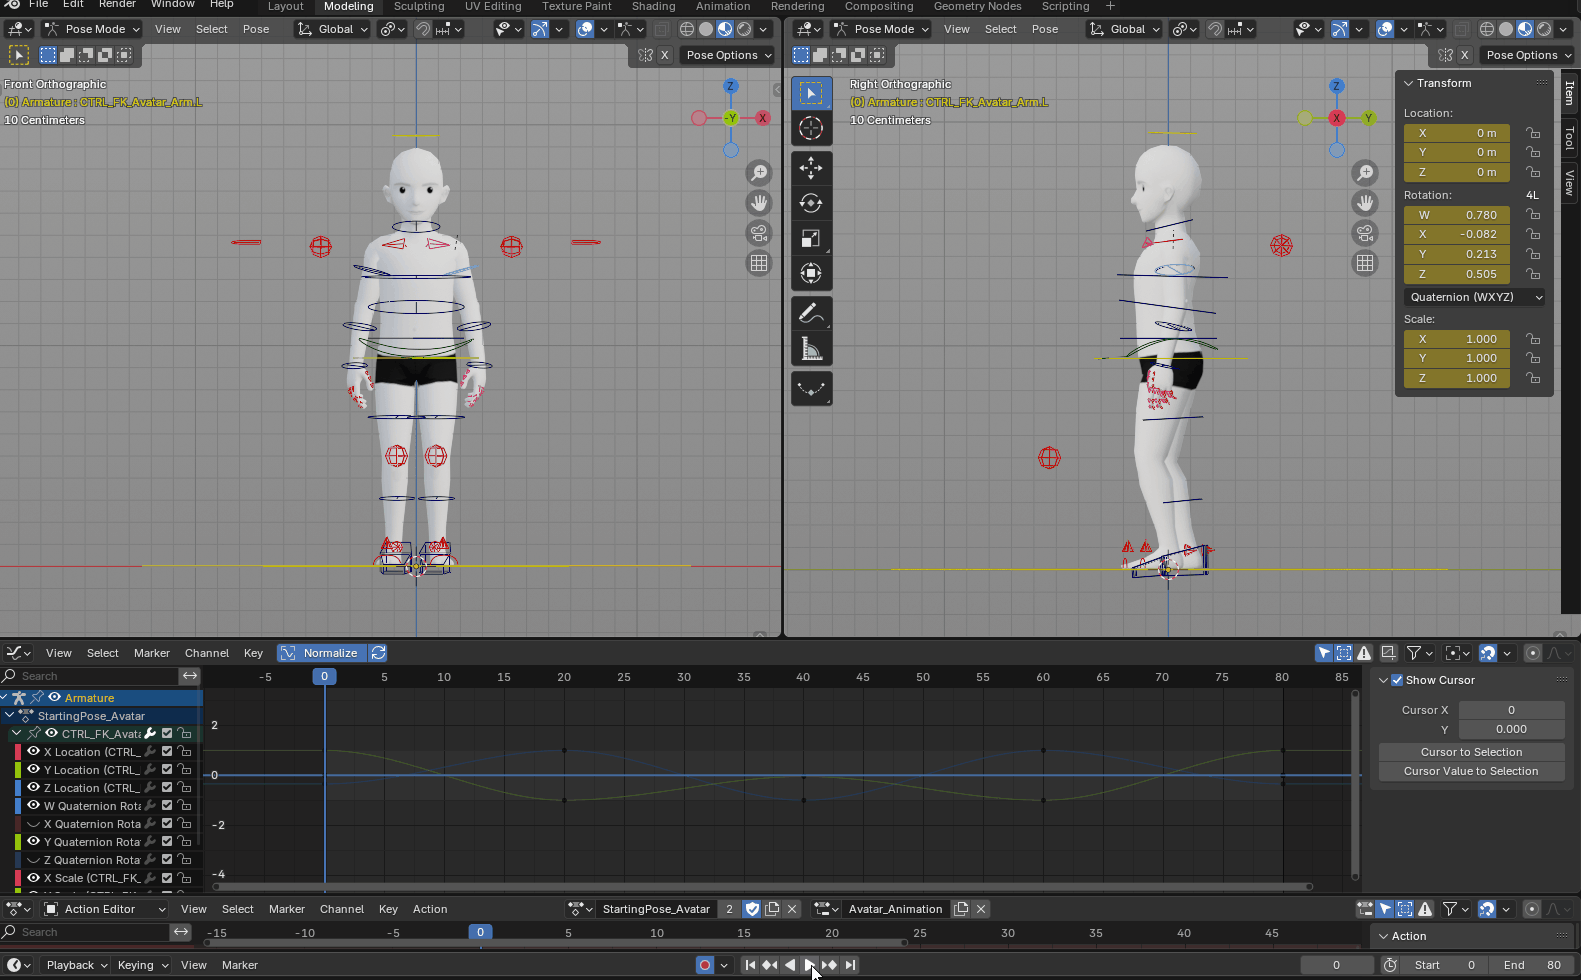
Task: Toggle camera view in the left viewport
Action: [x=759, y=233]
